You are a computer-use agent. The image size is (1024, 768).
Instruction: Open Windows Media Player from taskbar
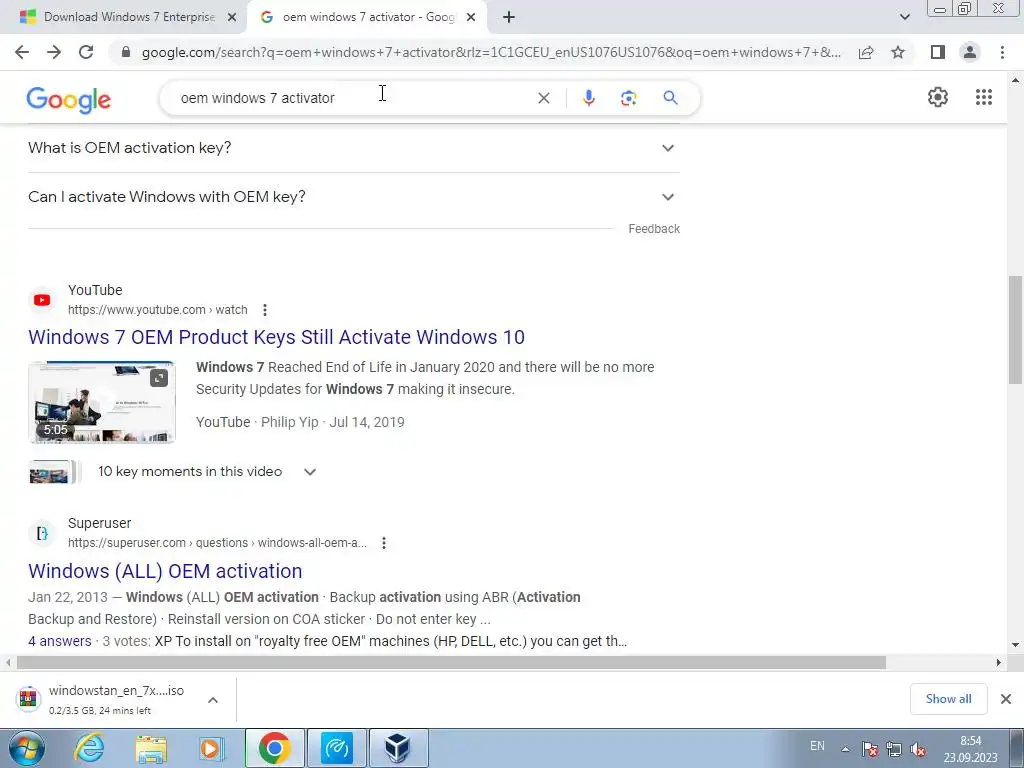pyautogui.click(x=212, y=748)
